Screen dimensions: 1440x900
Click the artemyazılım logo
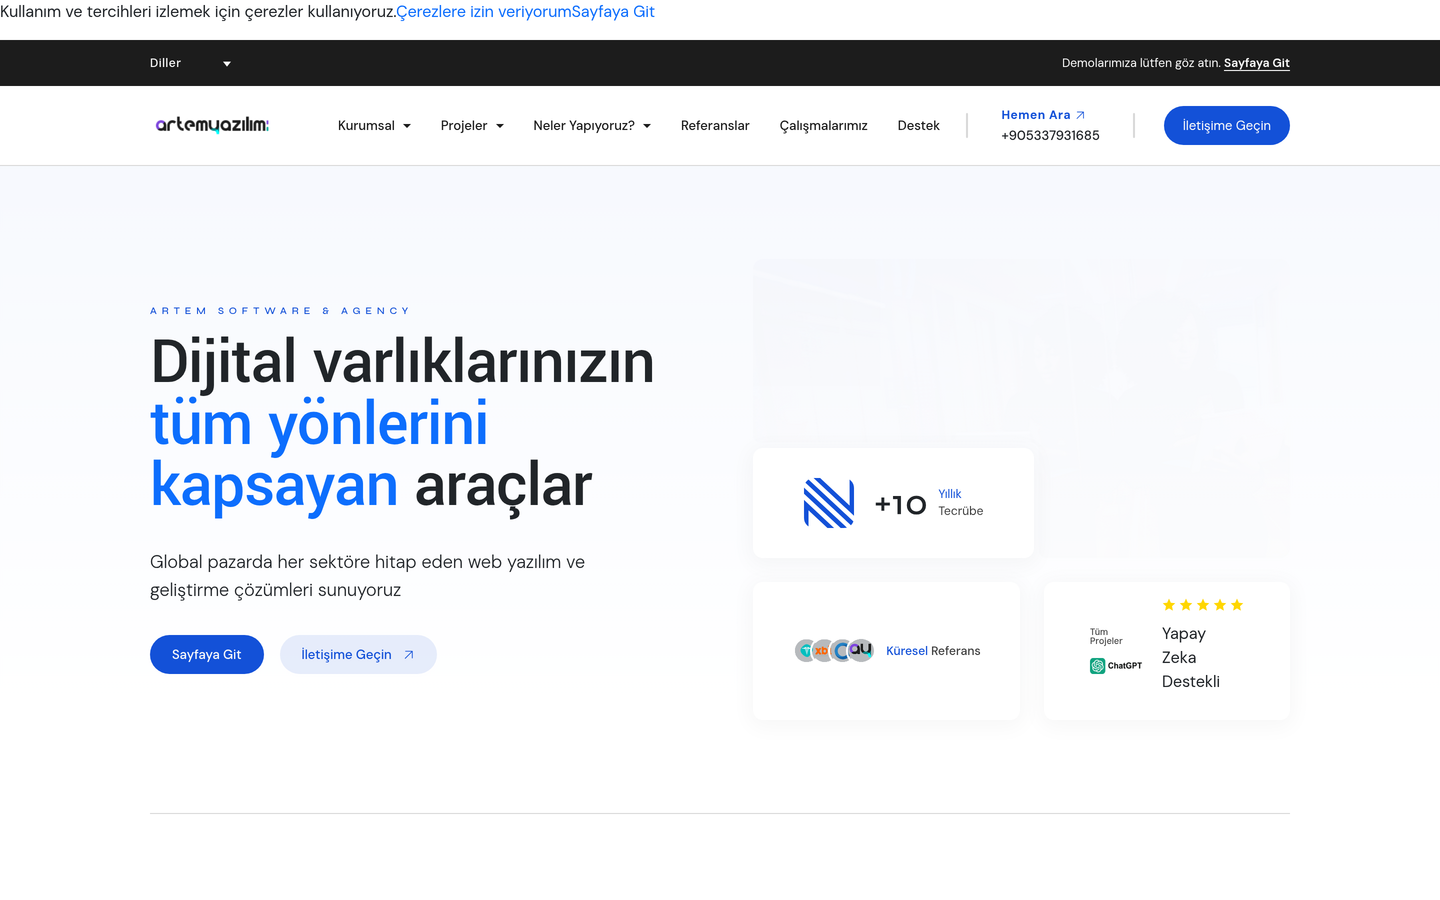pos(212,125)
